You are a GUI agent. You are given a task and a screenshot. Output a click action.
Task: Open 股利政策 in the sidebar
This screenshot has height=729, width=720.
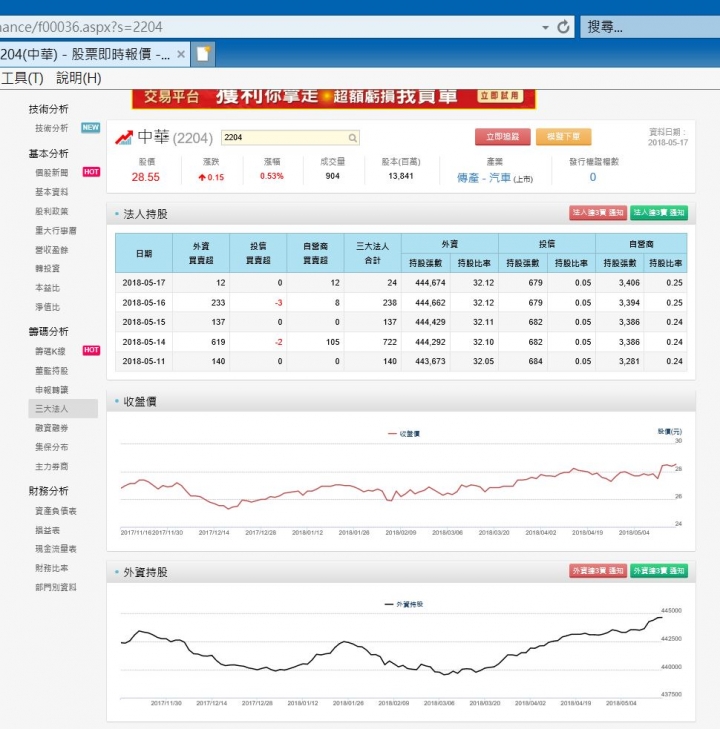52,211
